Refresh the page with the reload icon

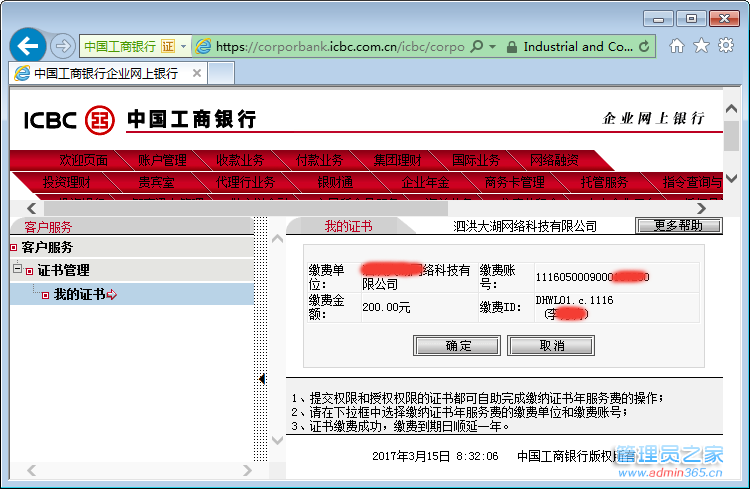click(644, 46)
